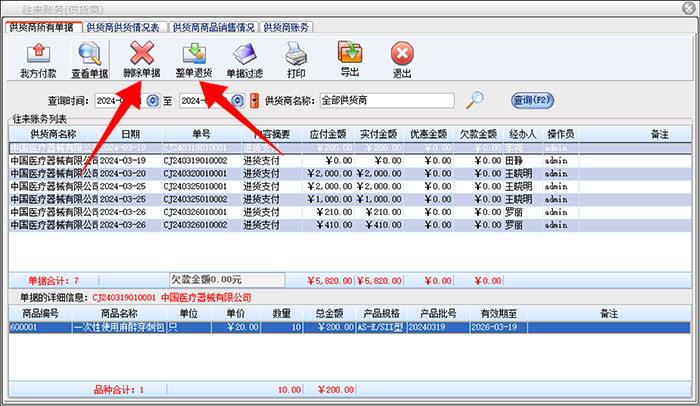Click the 整单退货 full return icon

(193, 58)
